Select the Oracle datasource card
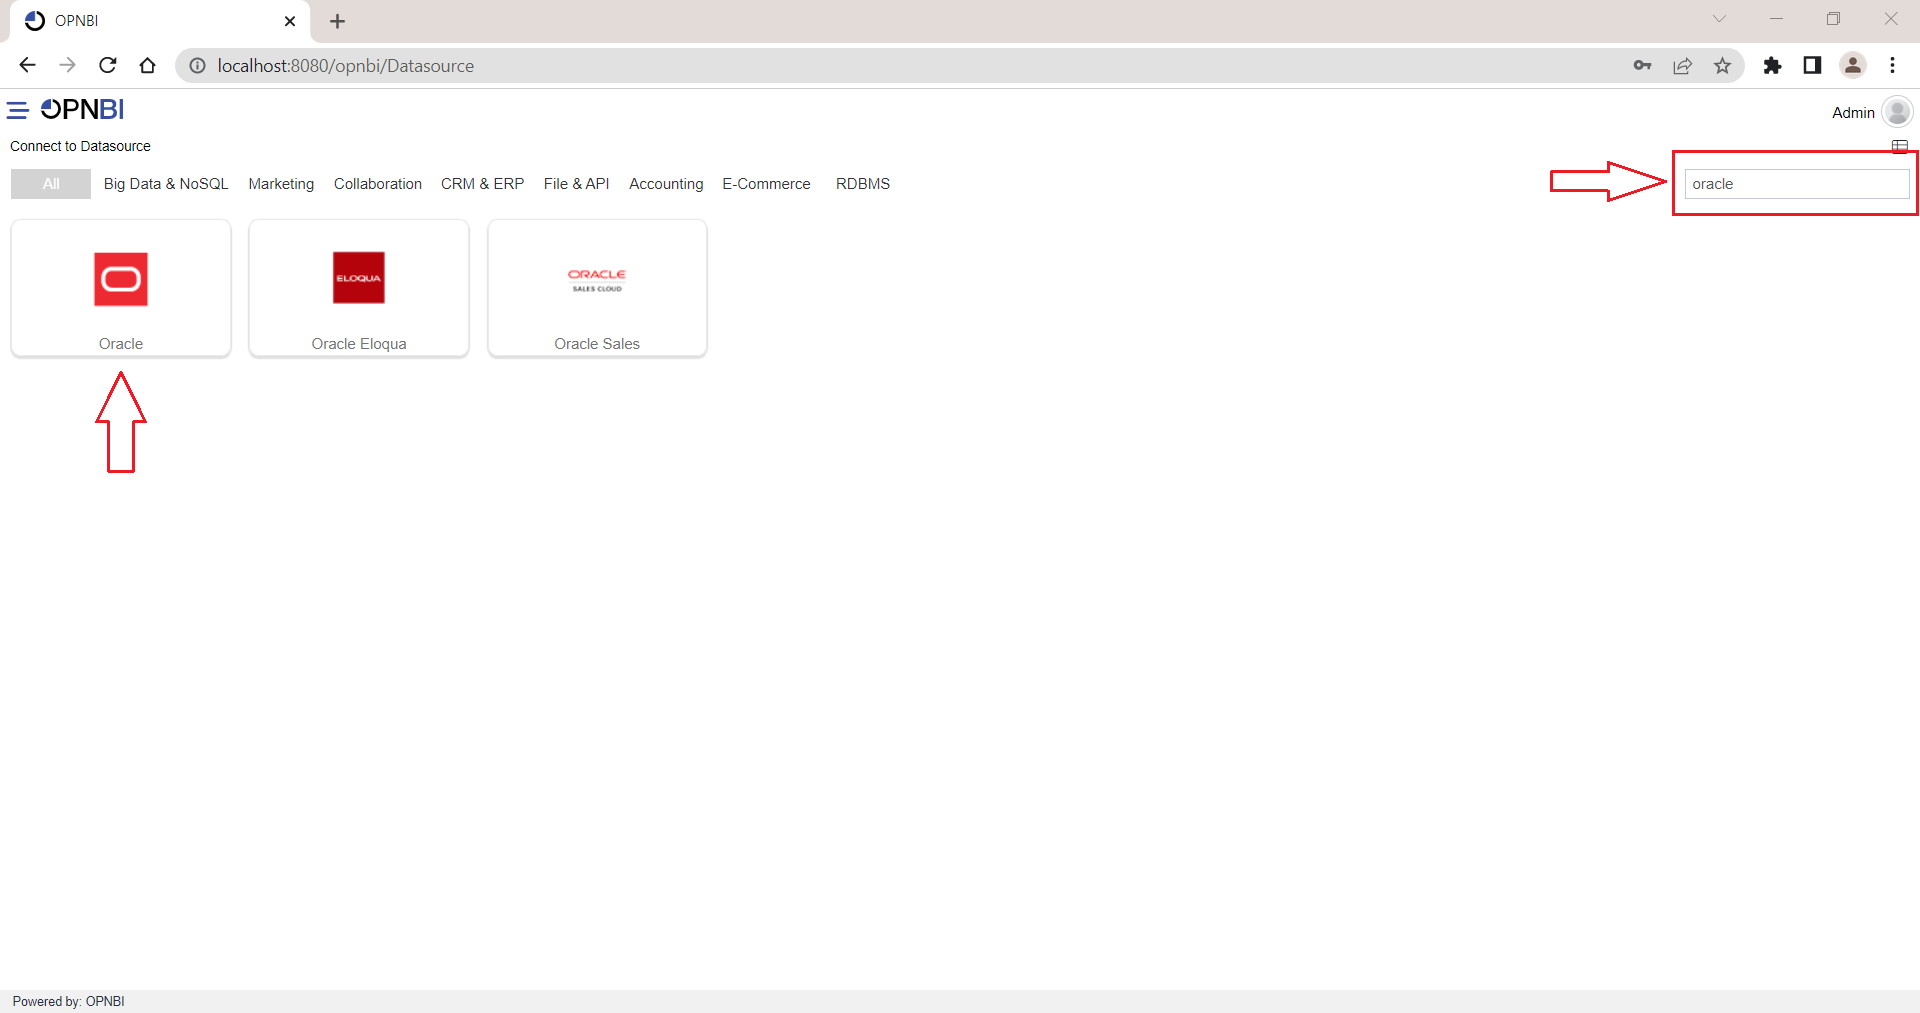This screenshot has width=1920, height=1013. point(121,288)
